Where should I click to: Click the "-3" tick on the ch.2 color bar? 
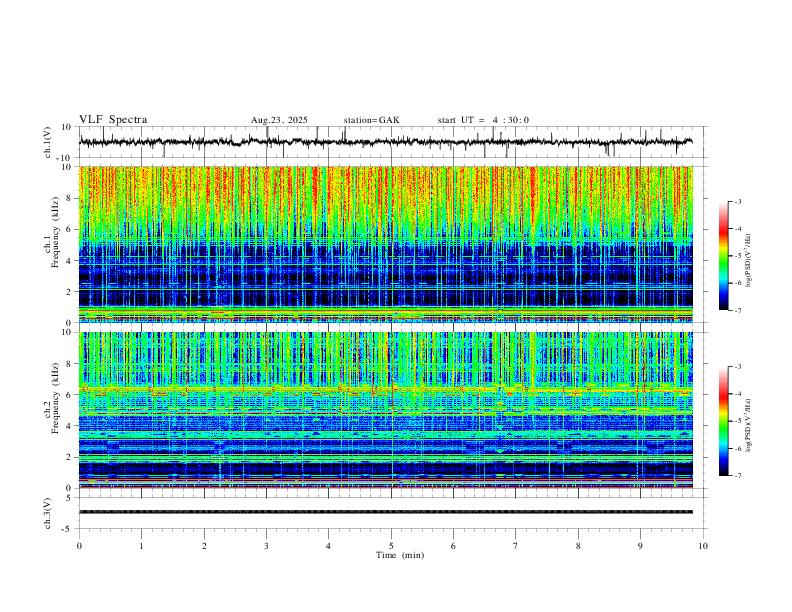coord(738,367)
